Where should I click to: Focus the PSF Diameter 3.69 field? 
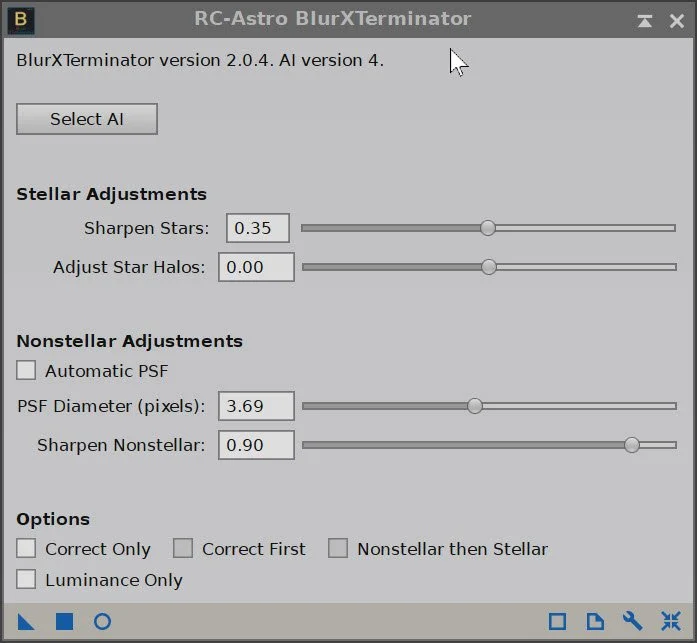point(256,406)
